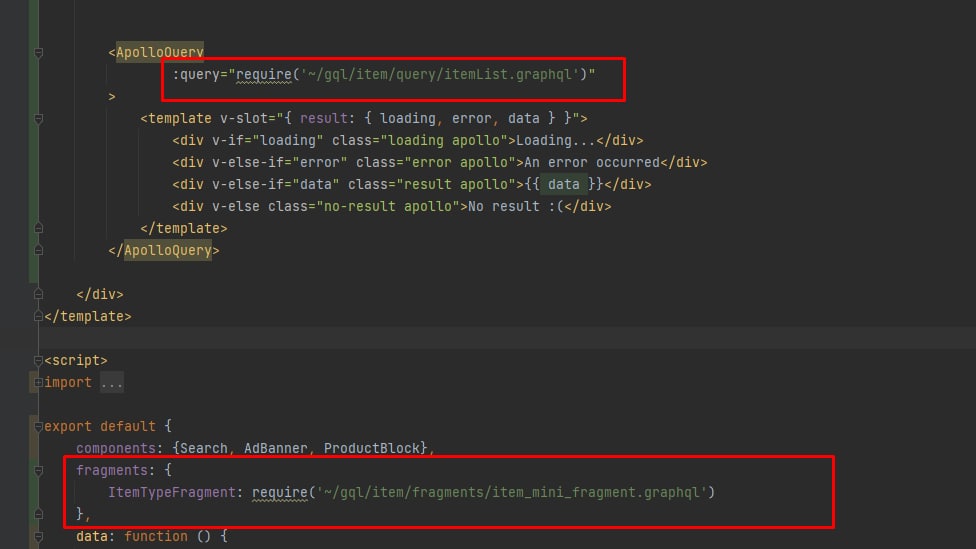
Task: Toggle fold at fragments closing brace
Action: click(38, 514)
